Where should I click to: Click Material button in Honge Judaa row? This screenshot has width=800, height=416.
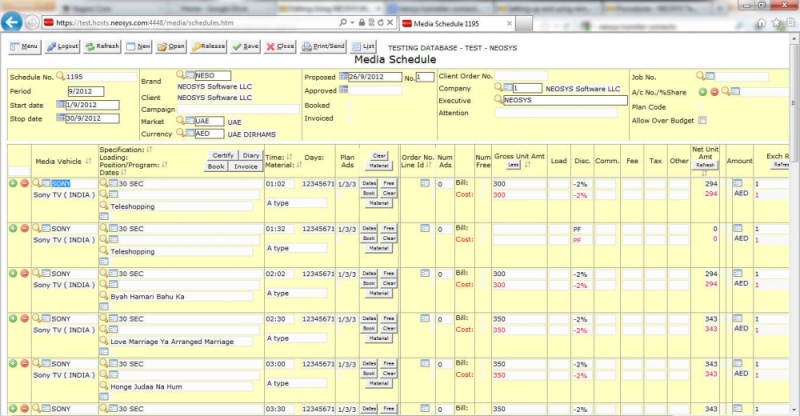(379, 383)
